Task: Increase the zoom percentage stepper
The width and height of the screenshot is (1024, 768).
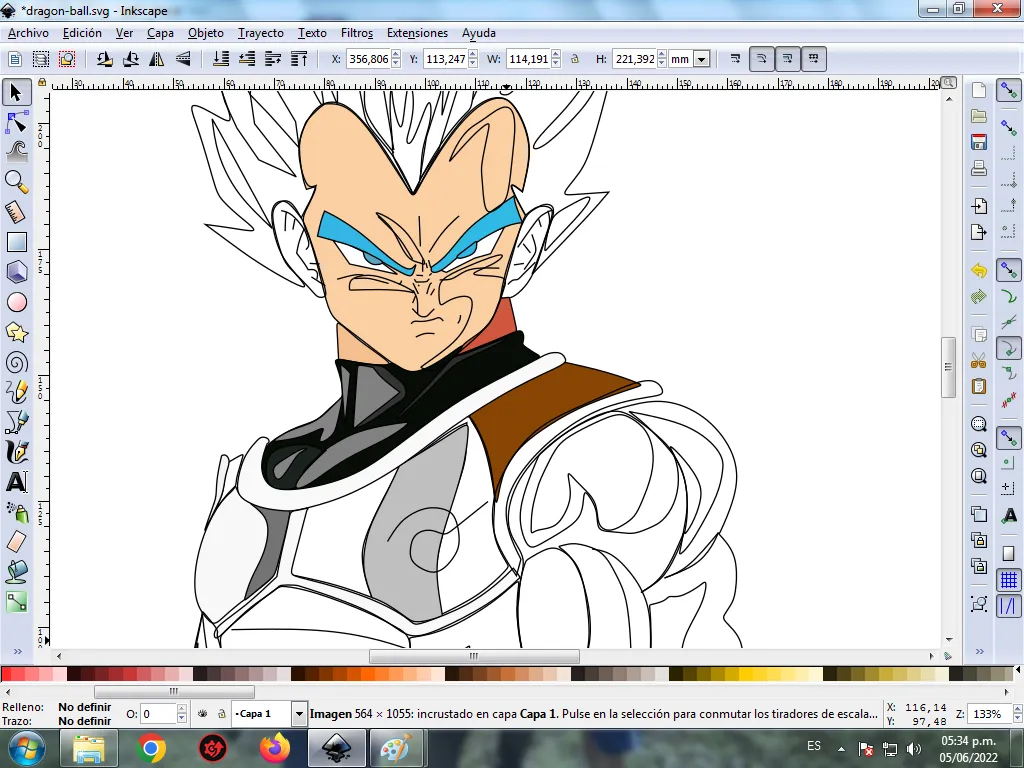Action: click(1017, 709)
